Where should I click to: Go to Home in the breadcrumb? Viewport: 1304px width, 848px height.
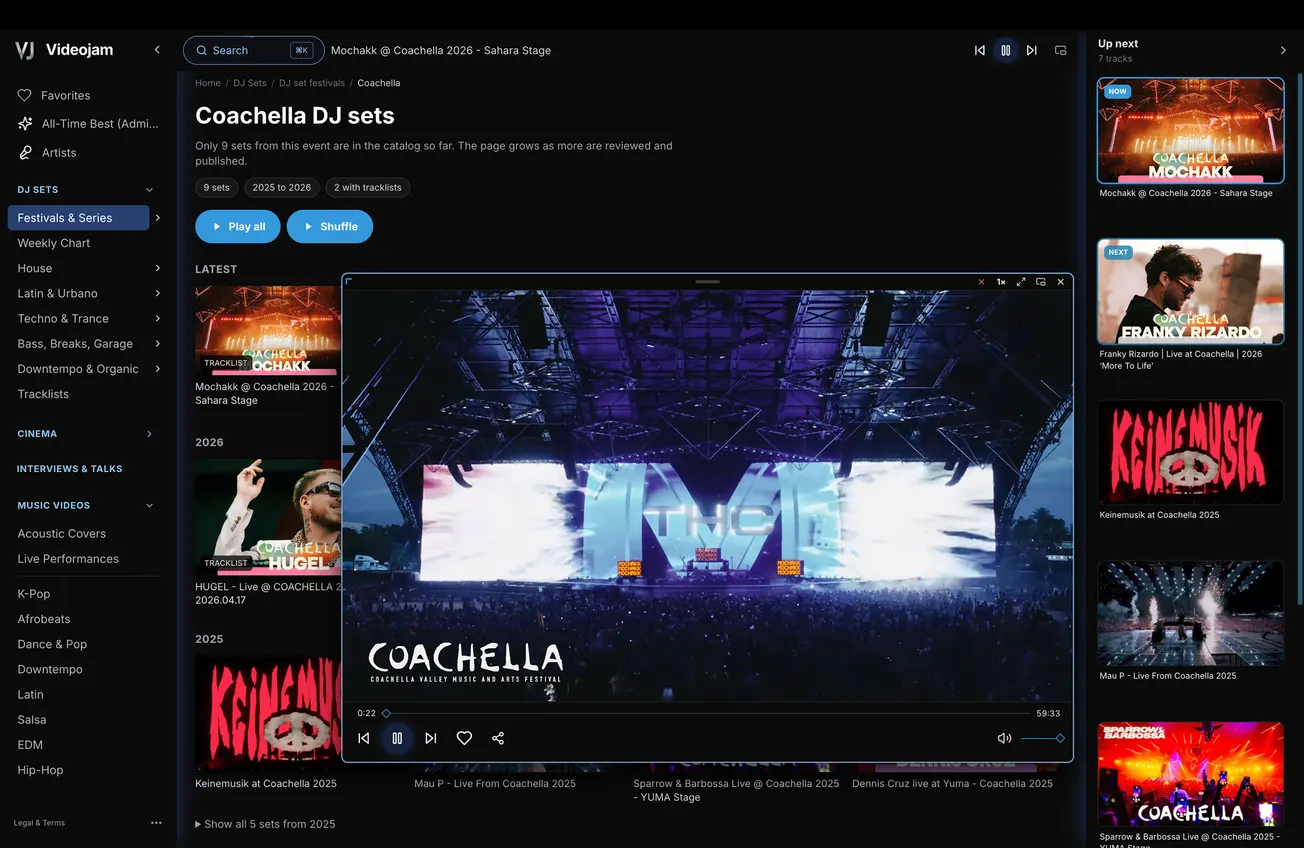click(208, 83)
